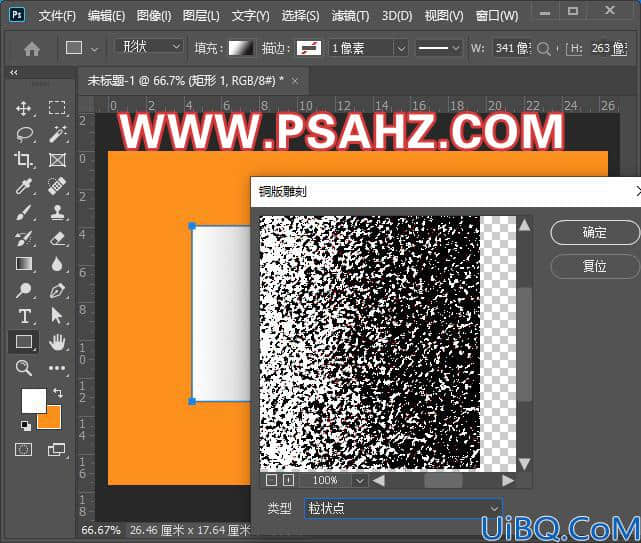The width and height of the screenshot is (641, 543).
Task: Open the 窗口(W) menu
Action: (497, 16)
